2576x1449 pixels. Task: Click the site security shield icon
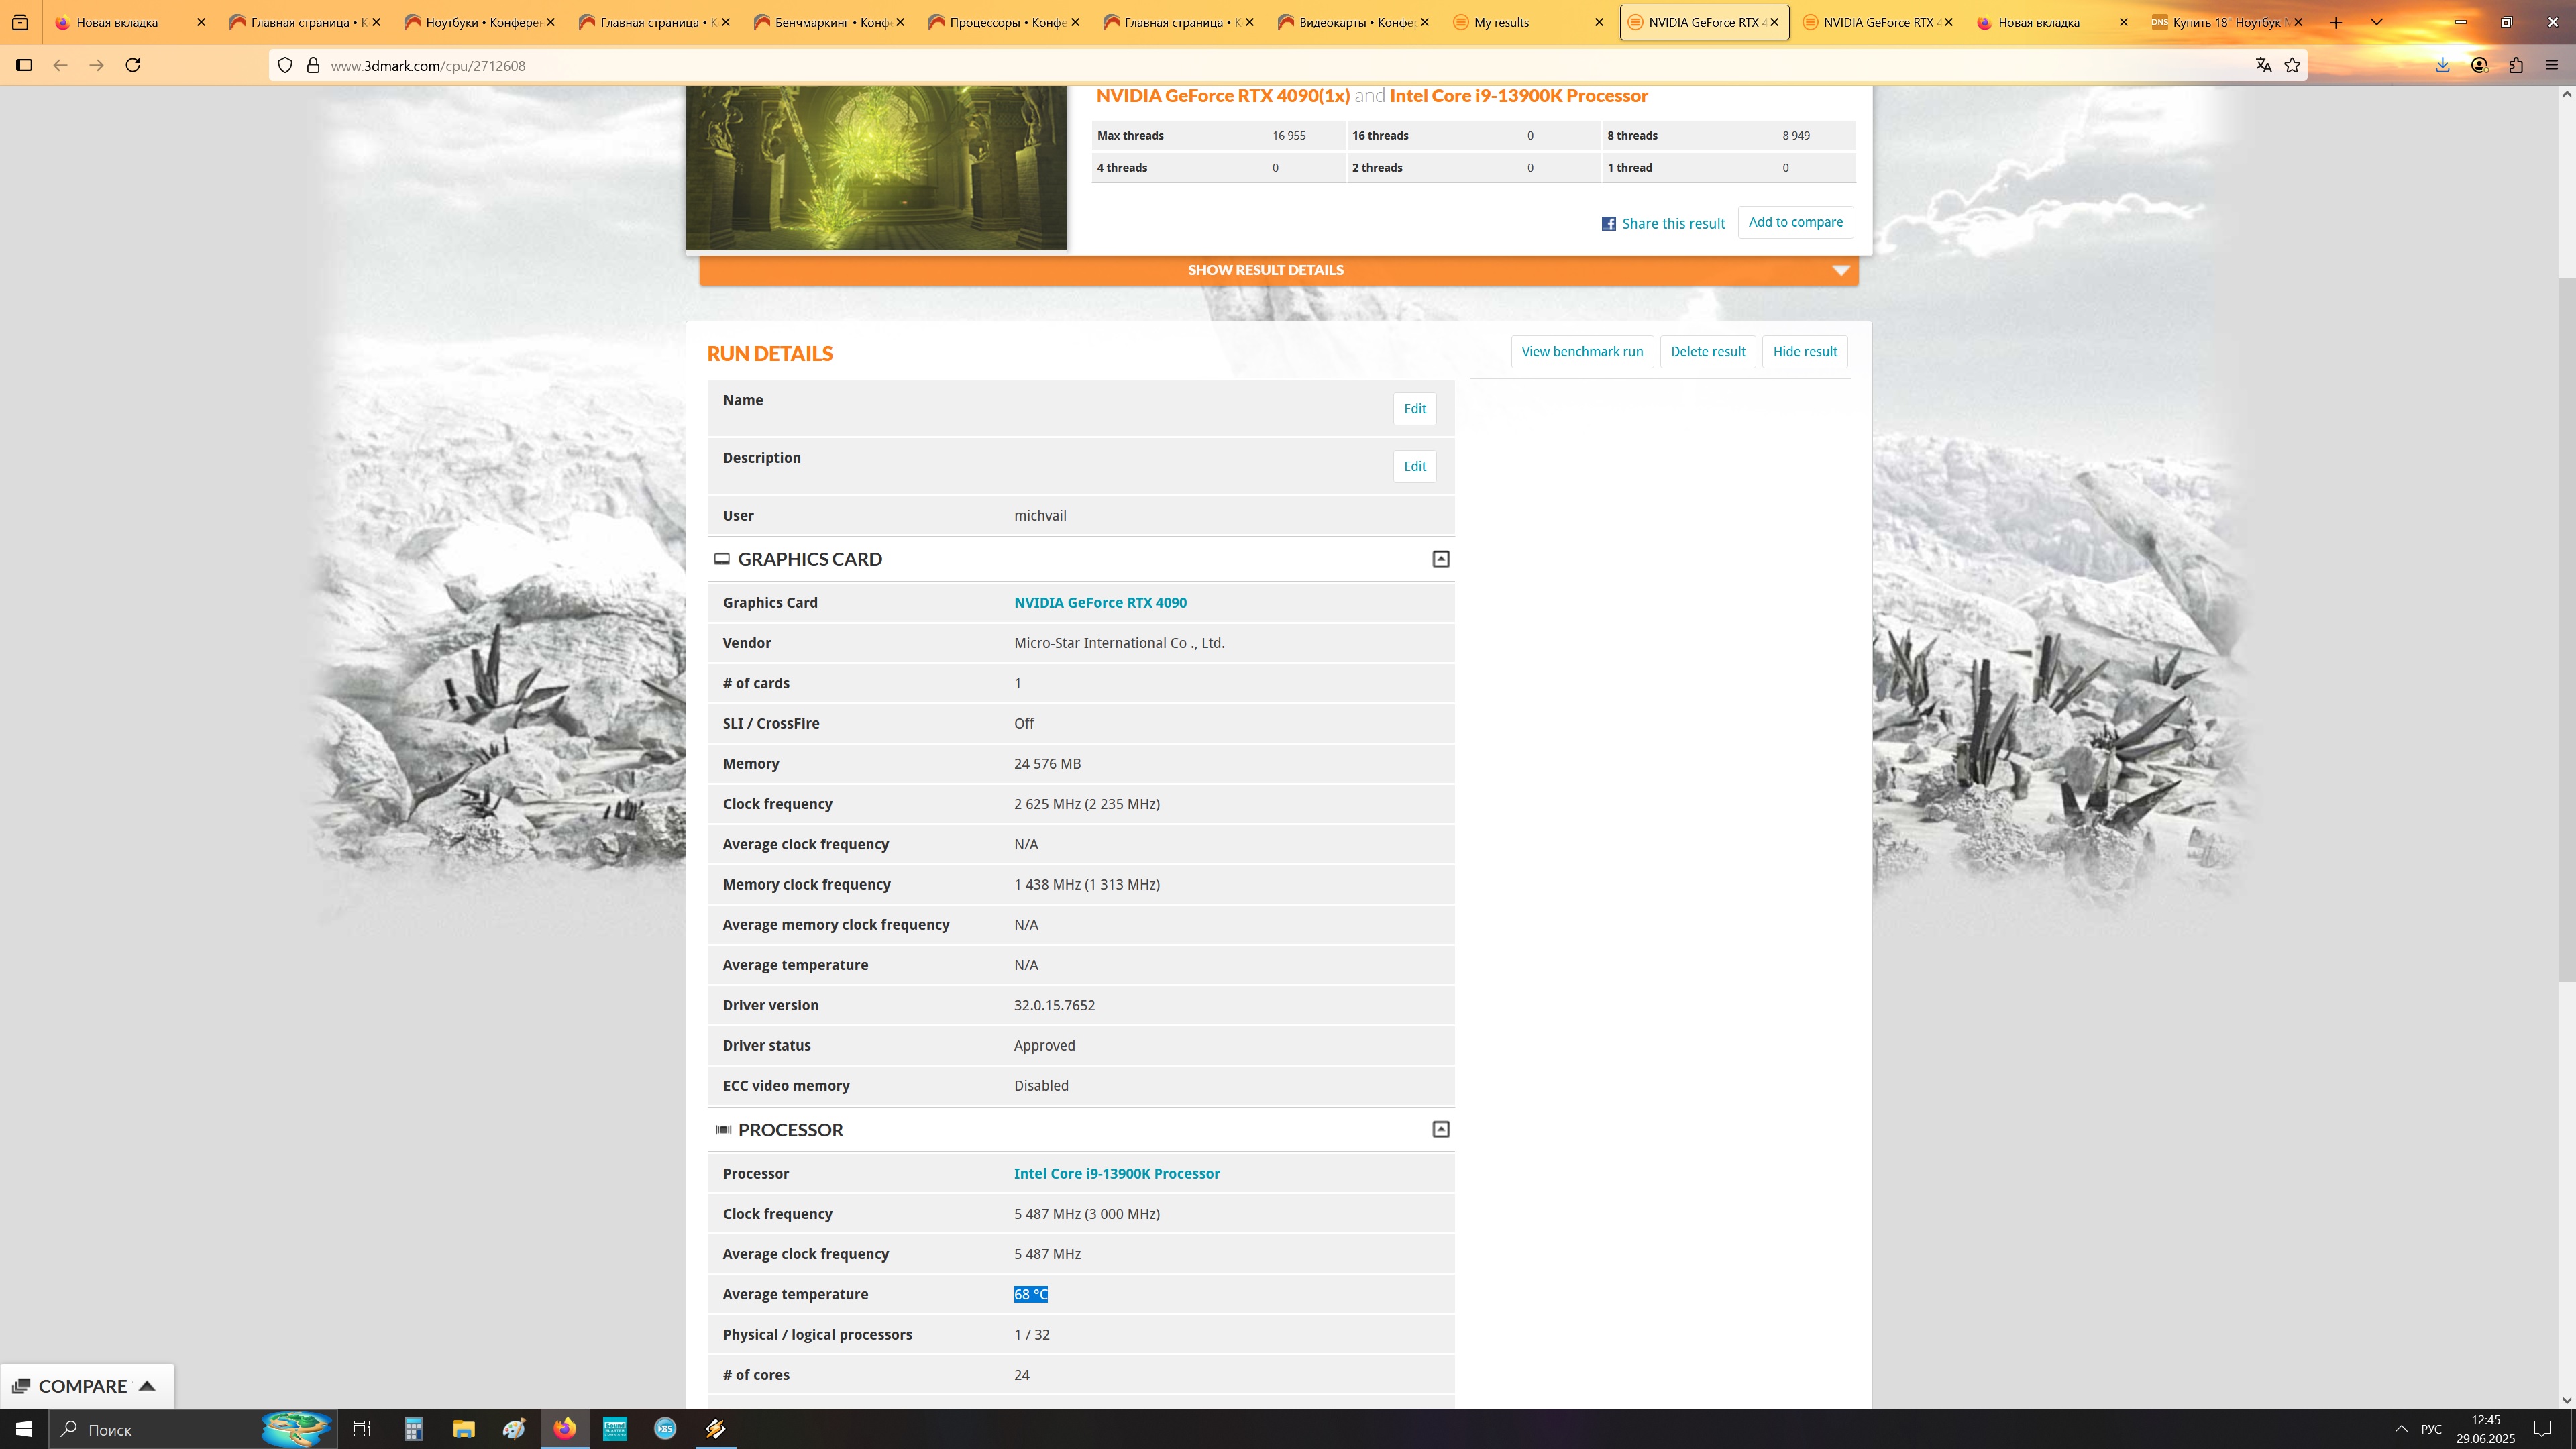(285, 65)
